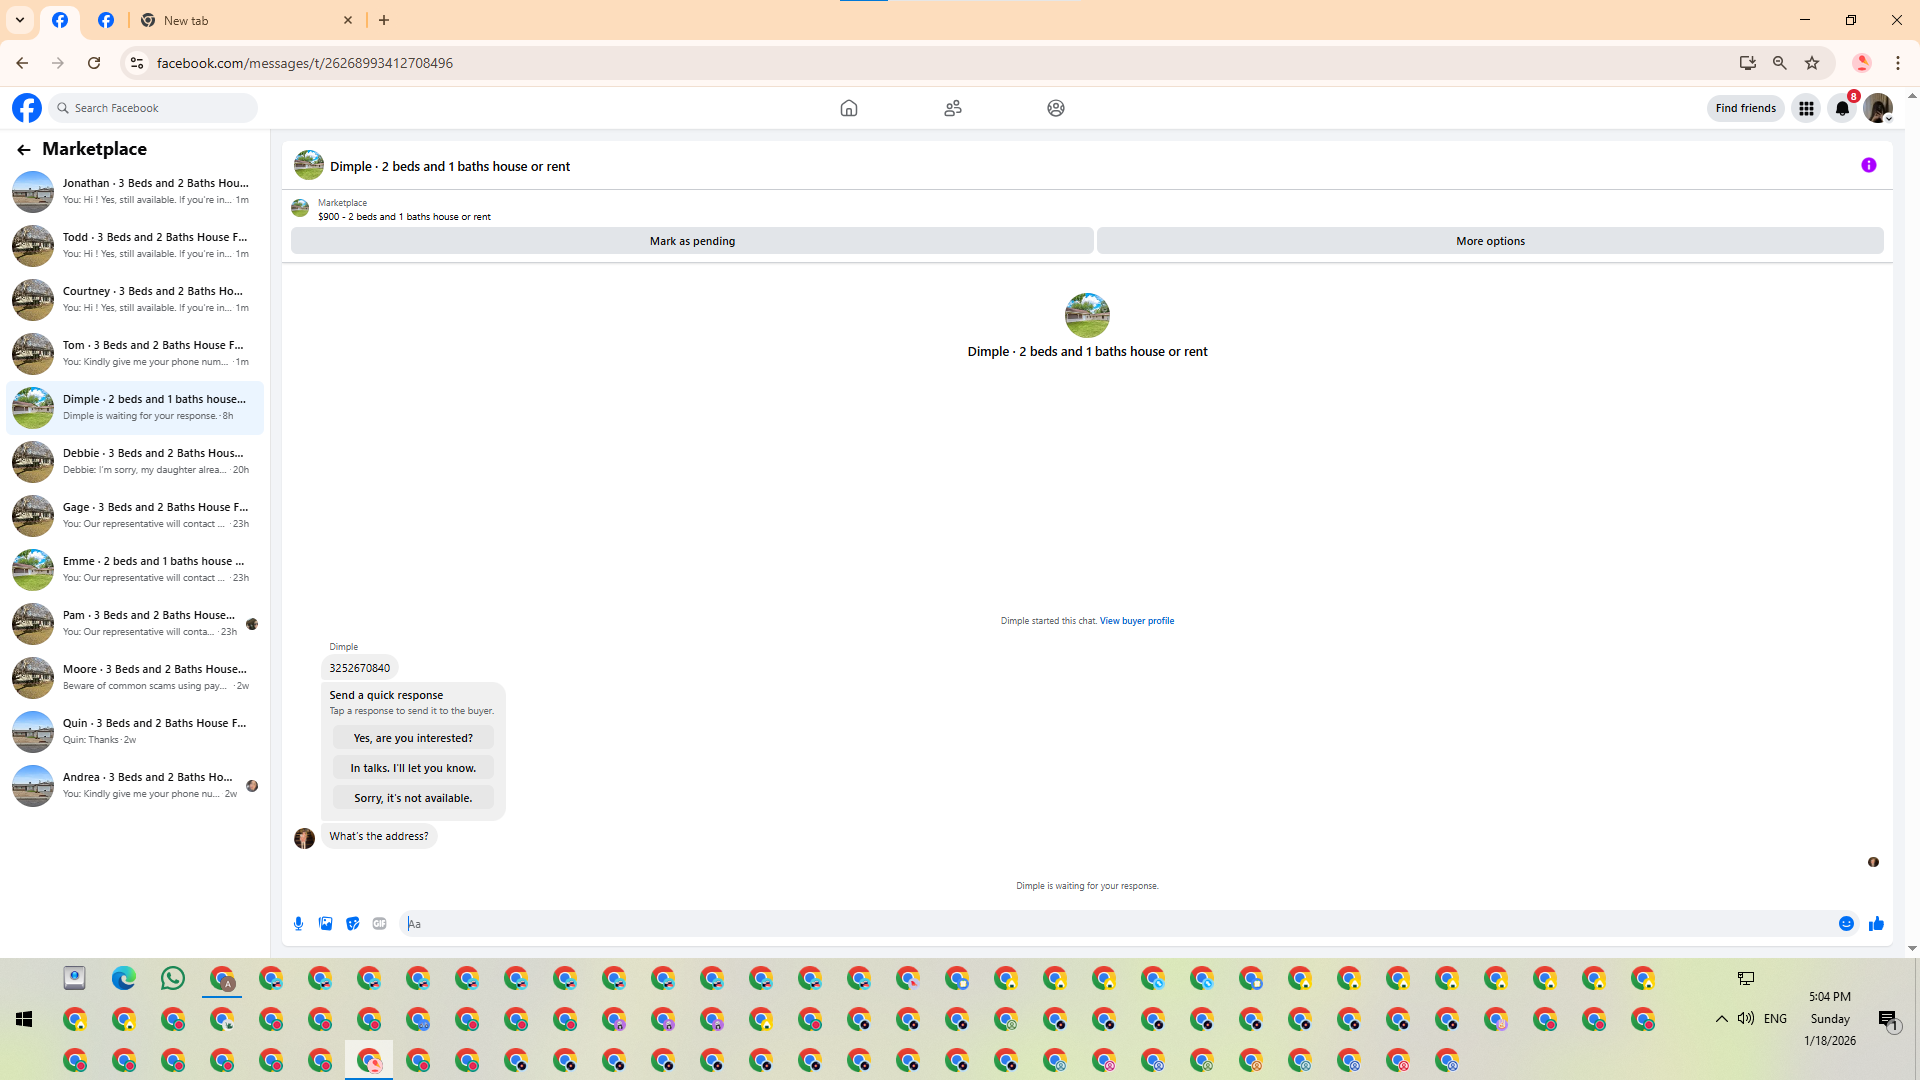
Task: Open the Facebook menu grid icon
Action: click(1806, 108)
